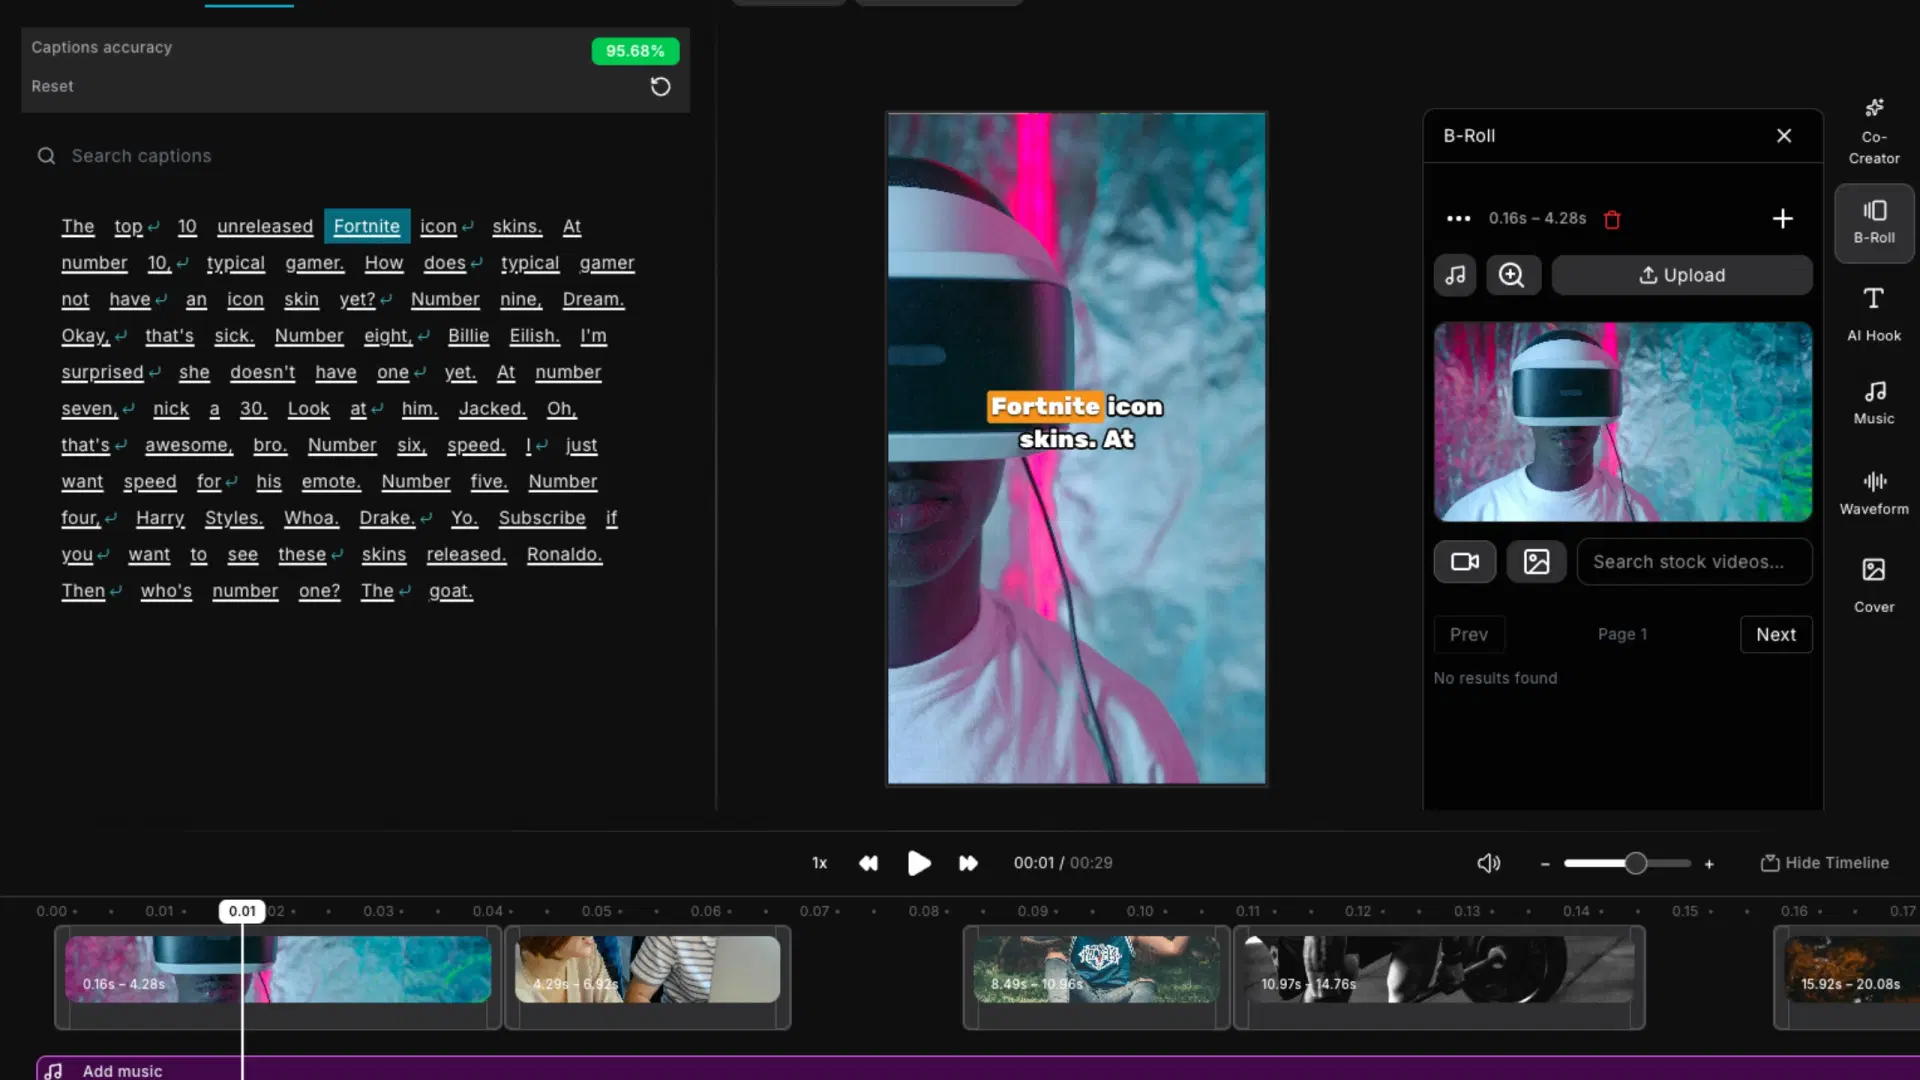Delete the 0.16s–4.28s B-Roll clip
Image resolution: width=1920 pixels, height=1080 pixels.
tap(1612, 219)
